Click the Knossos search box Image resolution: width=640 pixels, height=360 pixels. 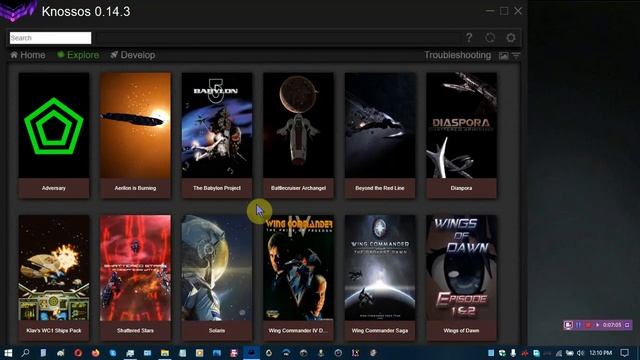click(50, 38)
